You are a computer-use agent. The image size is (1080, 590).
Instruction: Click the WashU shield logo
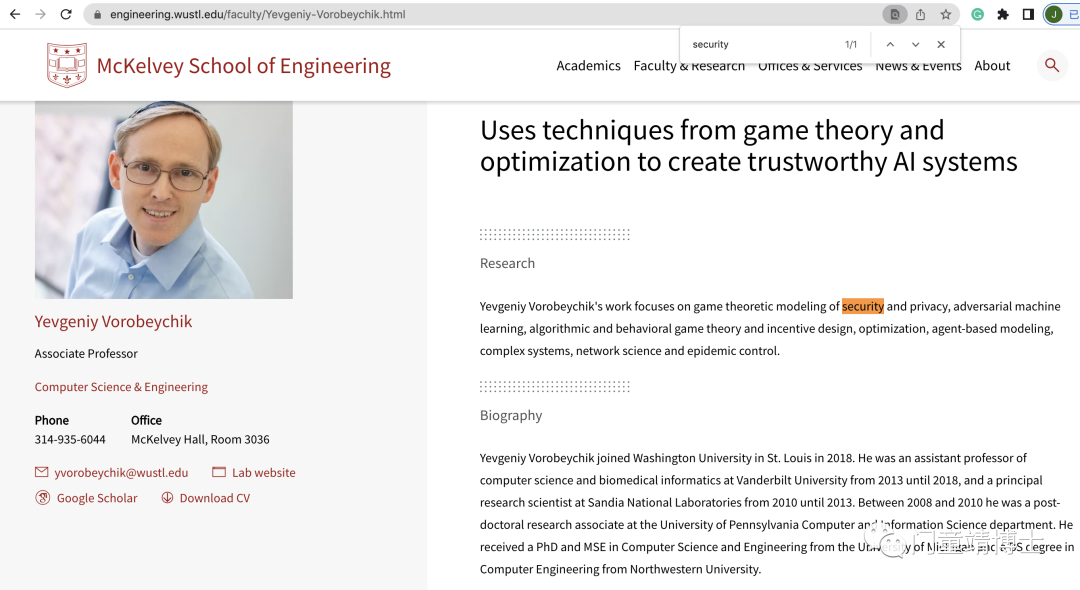(67, 65)
